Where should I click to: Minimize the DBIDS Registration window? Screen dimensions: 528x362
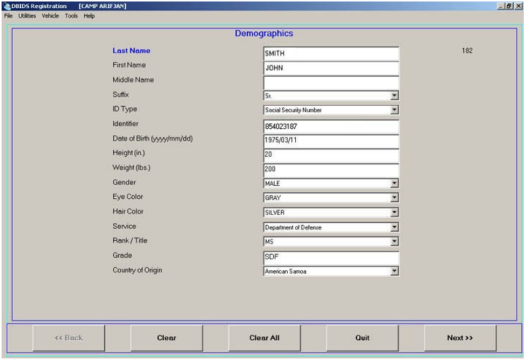coord(501,6)
